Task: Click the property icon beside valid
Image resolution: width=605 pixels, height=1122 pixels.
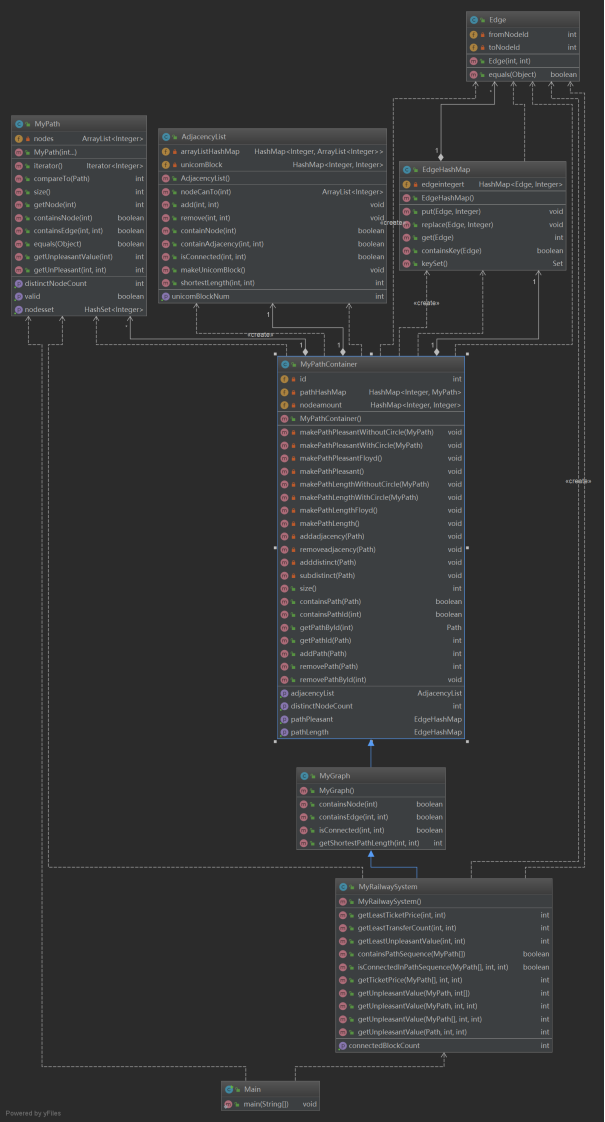Action: click(x=19, y=296)
